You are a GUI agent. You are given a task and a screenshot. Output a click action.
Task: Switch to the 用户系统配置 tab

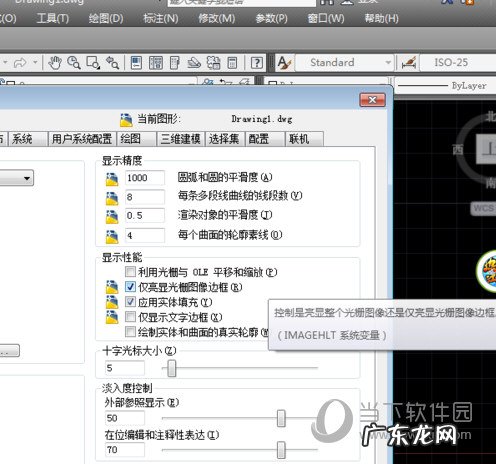click(82, 139)
